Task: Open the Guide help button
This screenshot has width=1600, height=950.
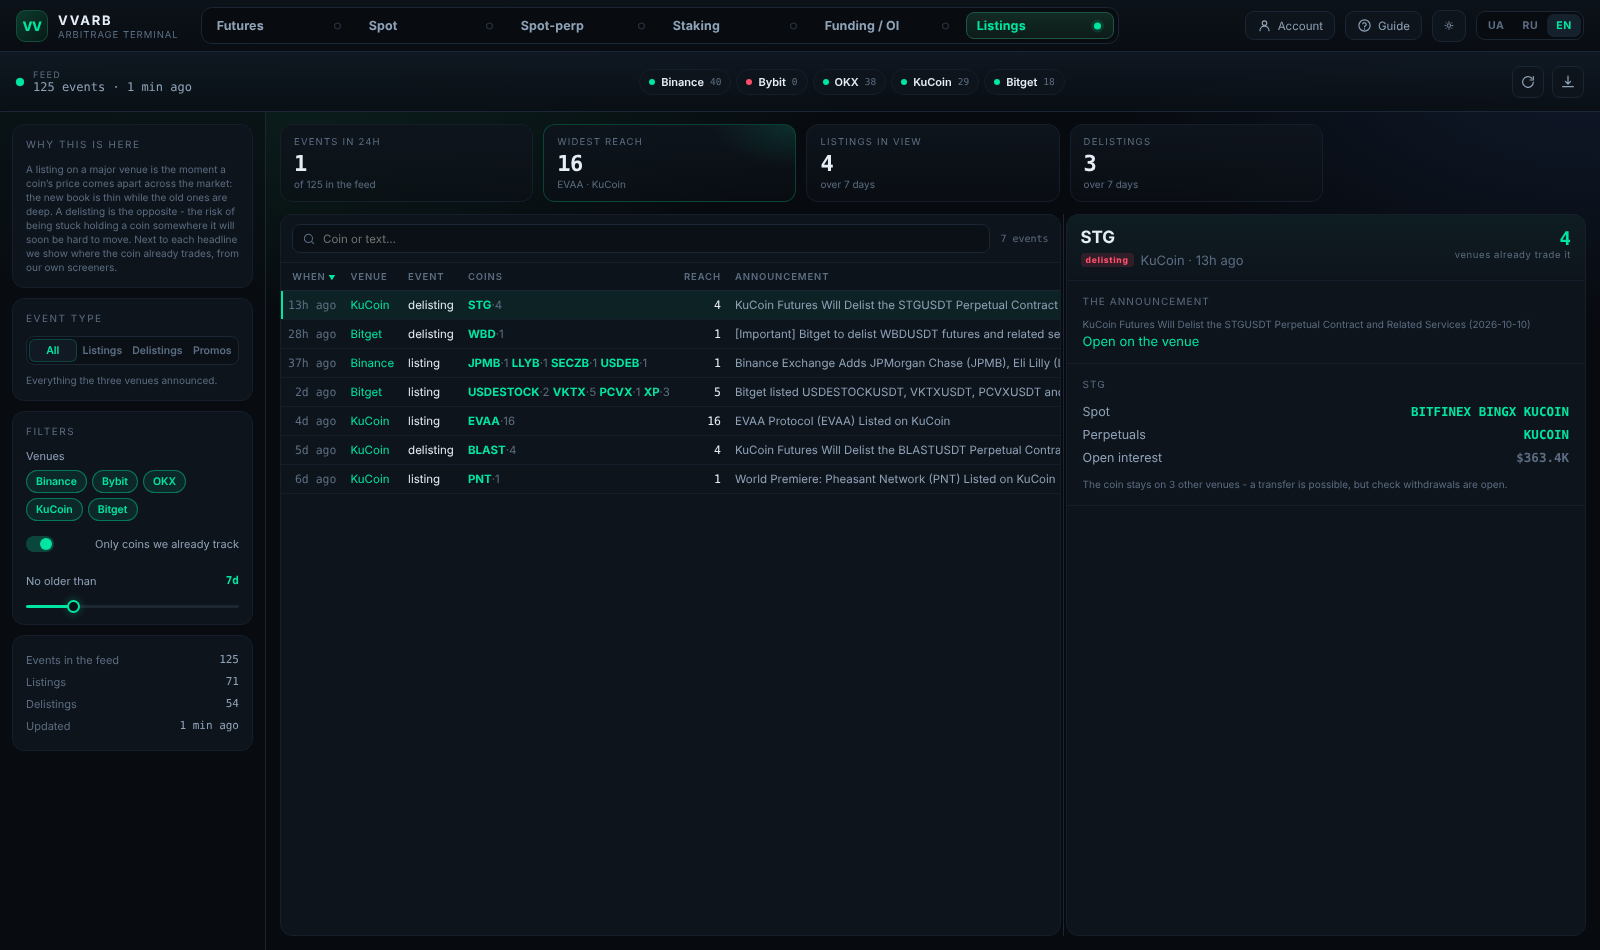Action: (1383, 26)
